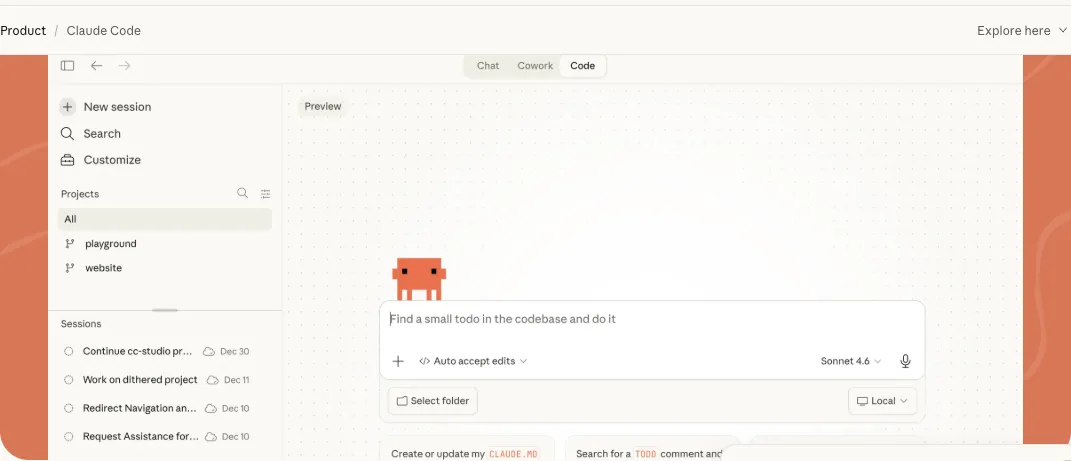Click the orange pixel crab mascot
Image resolution: width=1071 pixels, height=461 pixels.
coord(419,279)
